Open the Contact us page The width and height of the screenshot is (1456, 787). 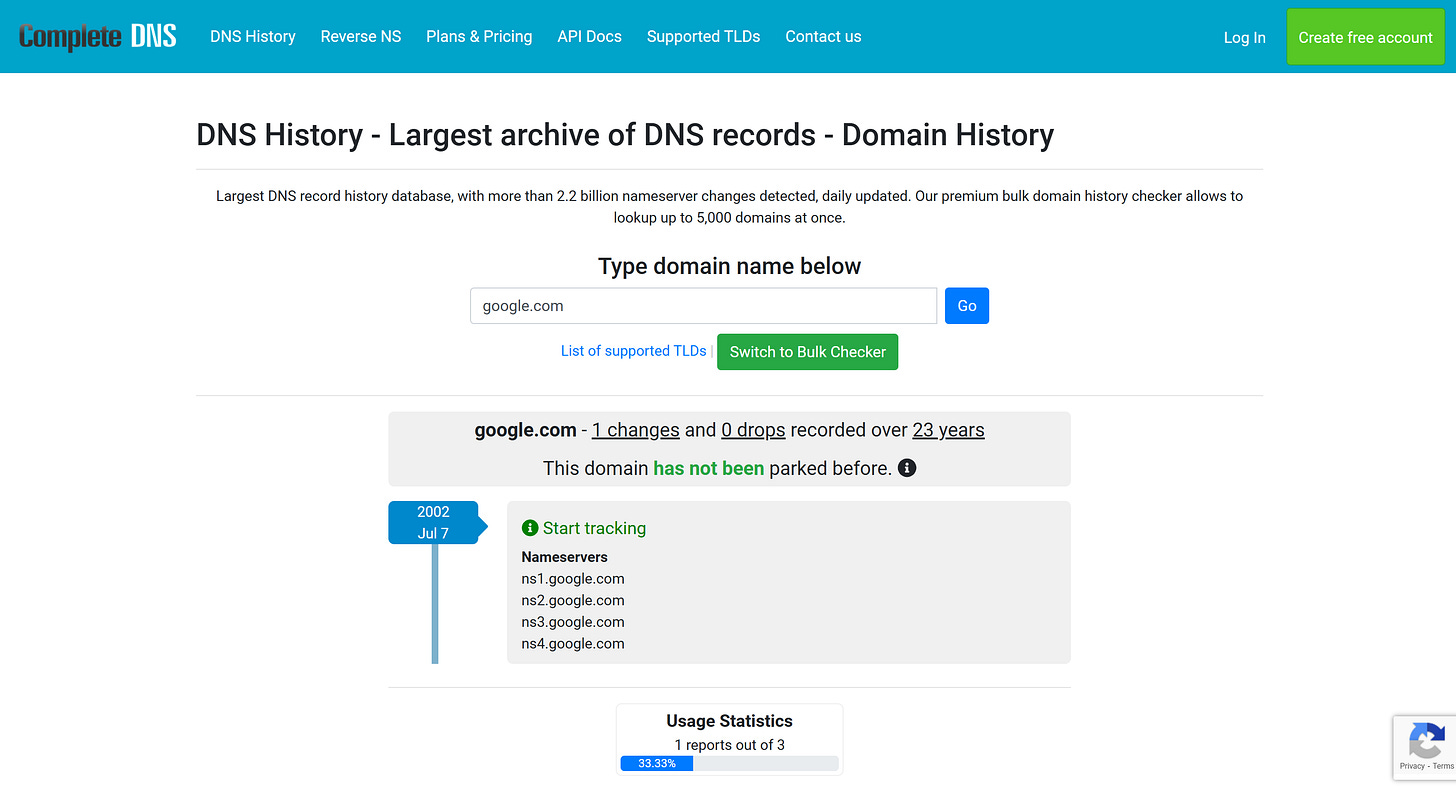823,36
